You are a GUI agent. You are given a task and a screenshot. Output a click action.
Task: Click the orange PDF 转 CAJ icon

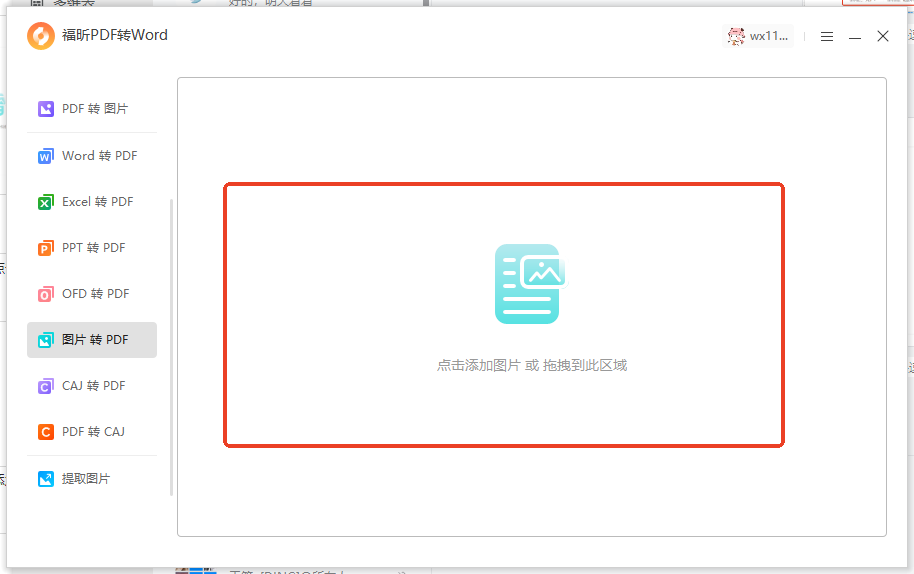pos(45,433)
